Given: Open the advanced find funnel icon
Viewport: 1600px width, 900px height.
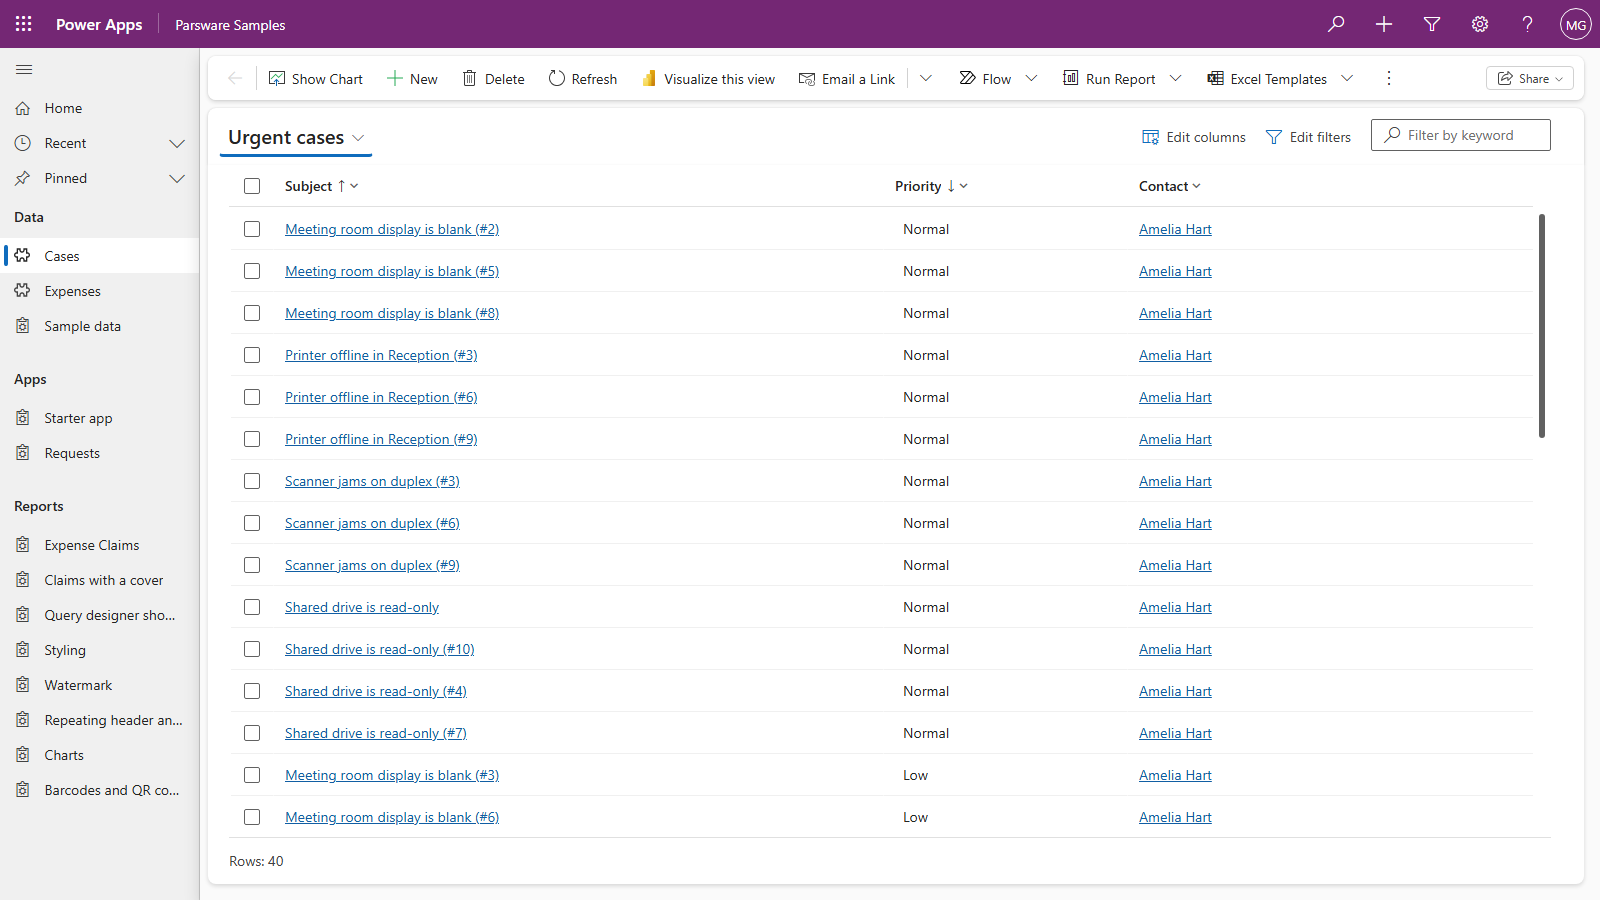Looking at the screenshot, I should [x=1432, y=24].
